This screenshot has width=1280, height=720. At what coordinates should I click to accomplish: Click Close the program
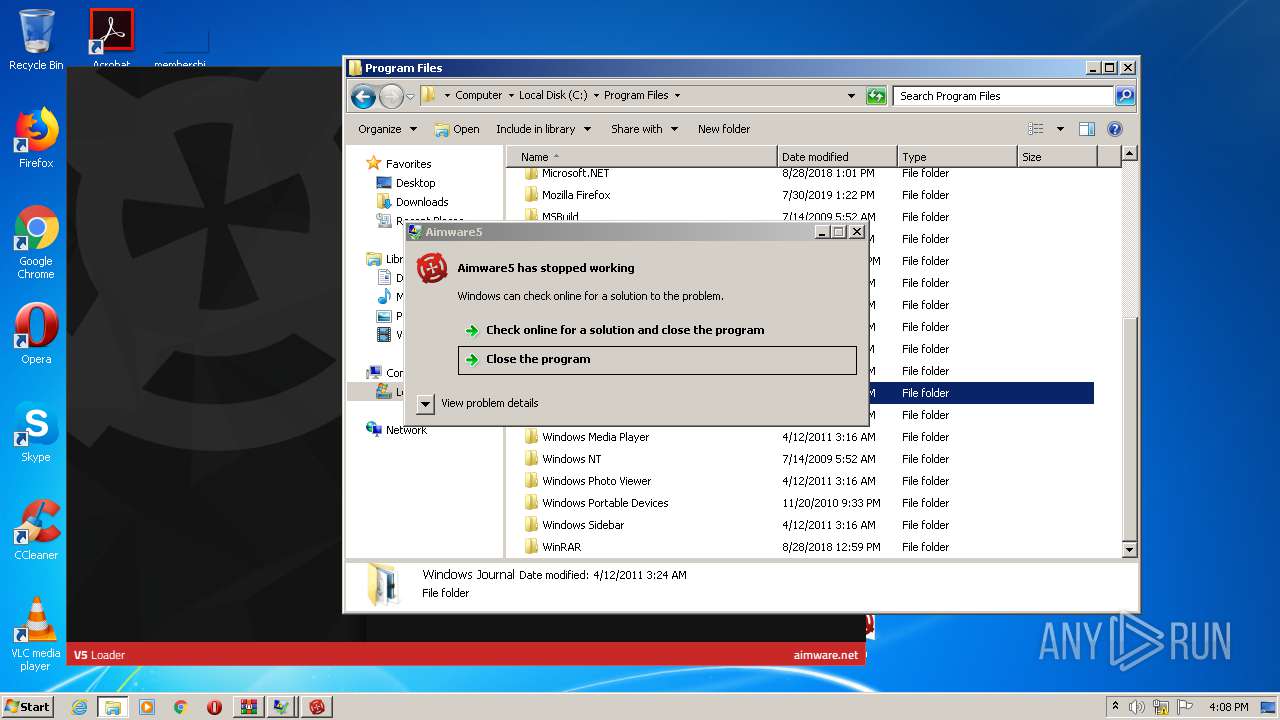[x=657, y=360]
